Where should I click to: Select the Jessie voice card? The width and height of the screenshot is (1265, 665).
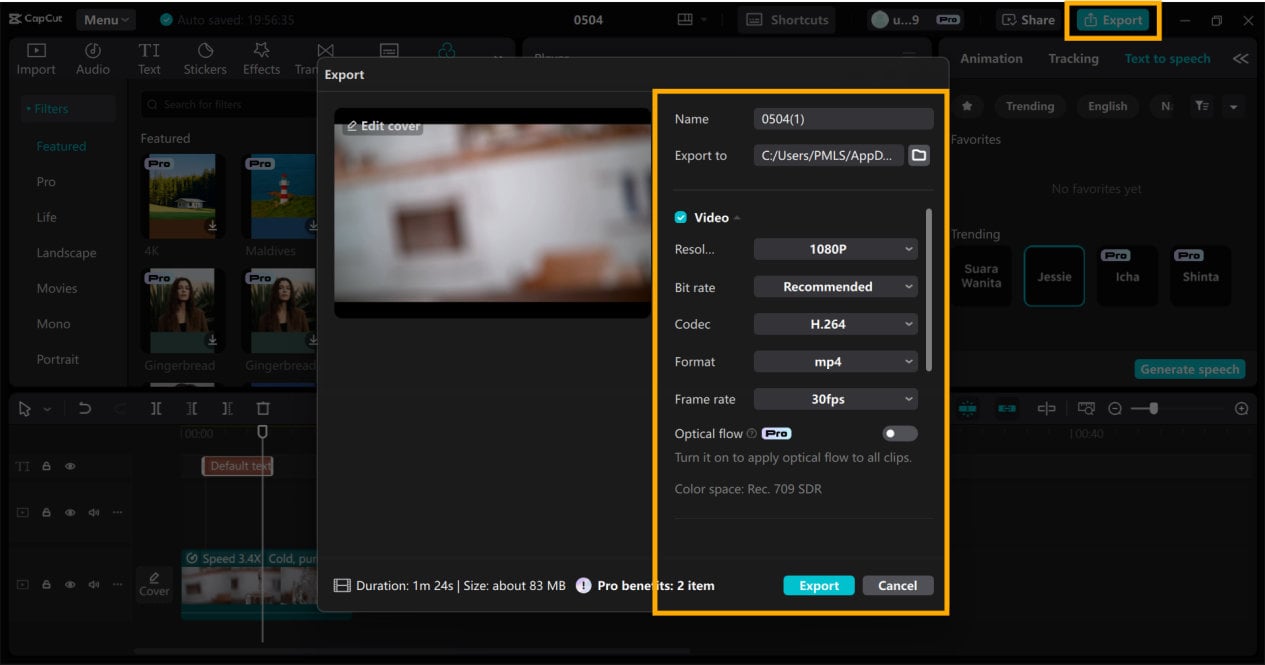click(x=1054, y=276)
